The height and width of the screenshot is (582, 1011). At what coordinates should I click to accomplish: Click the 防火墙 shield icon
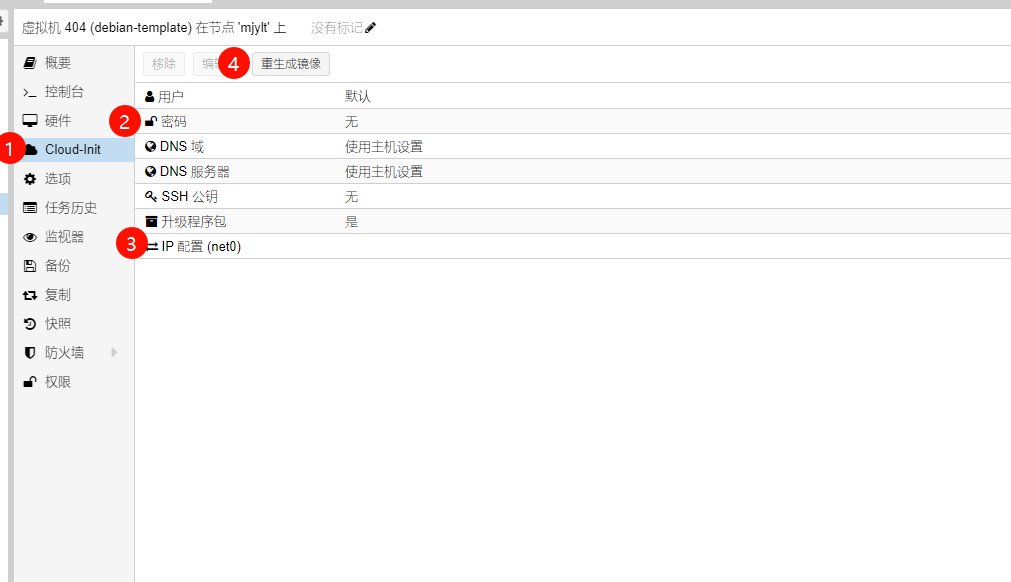(x=30, y=353)
